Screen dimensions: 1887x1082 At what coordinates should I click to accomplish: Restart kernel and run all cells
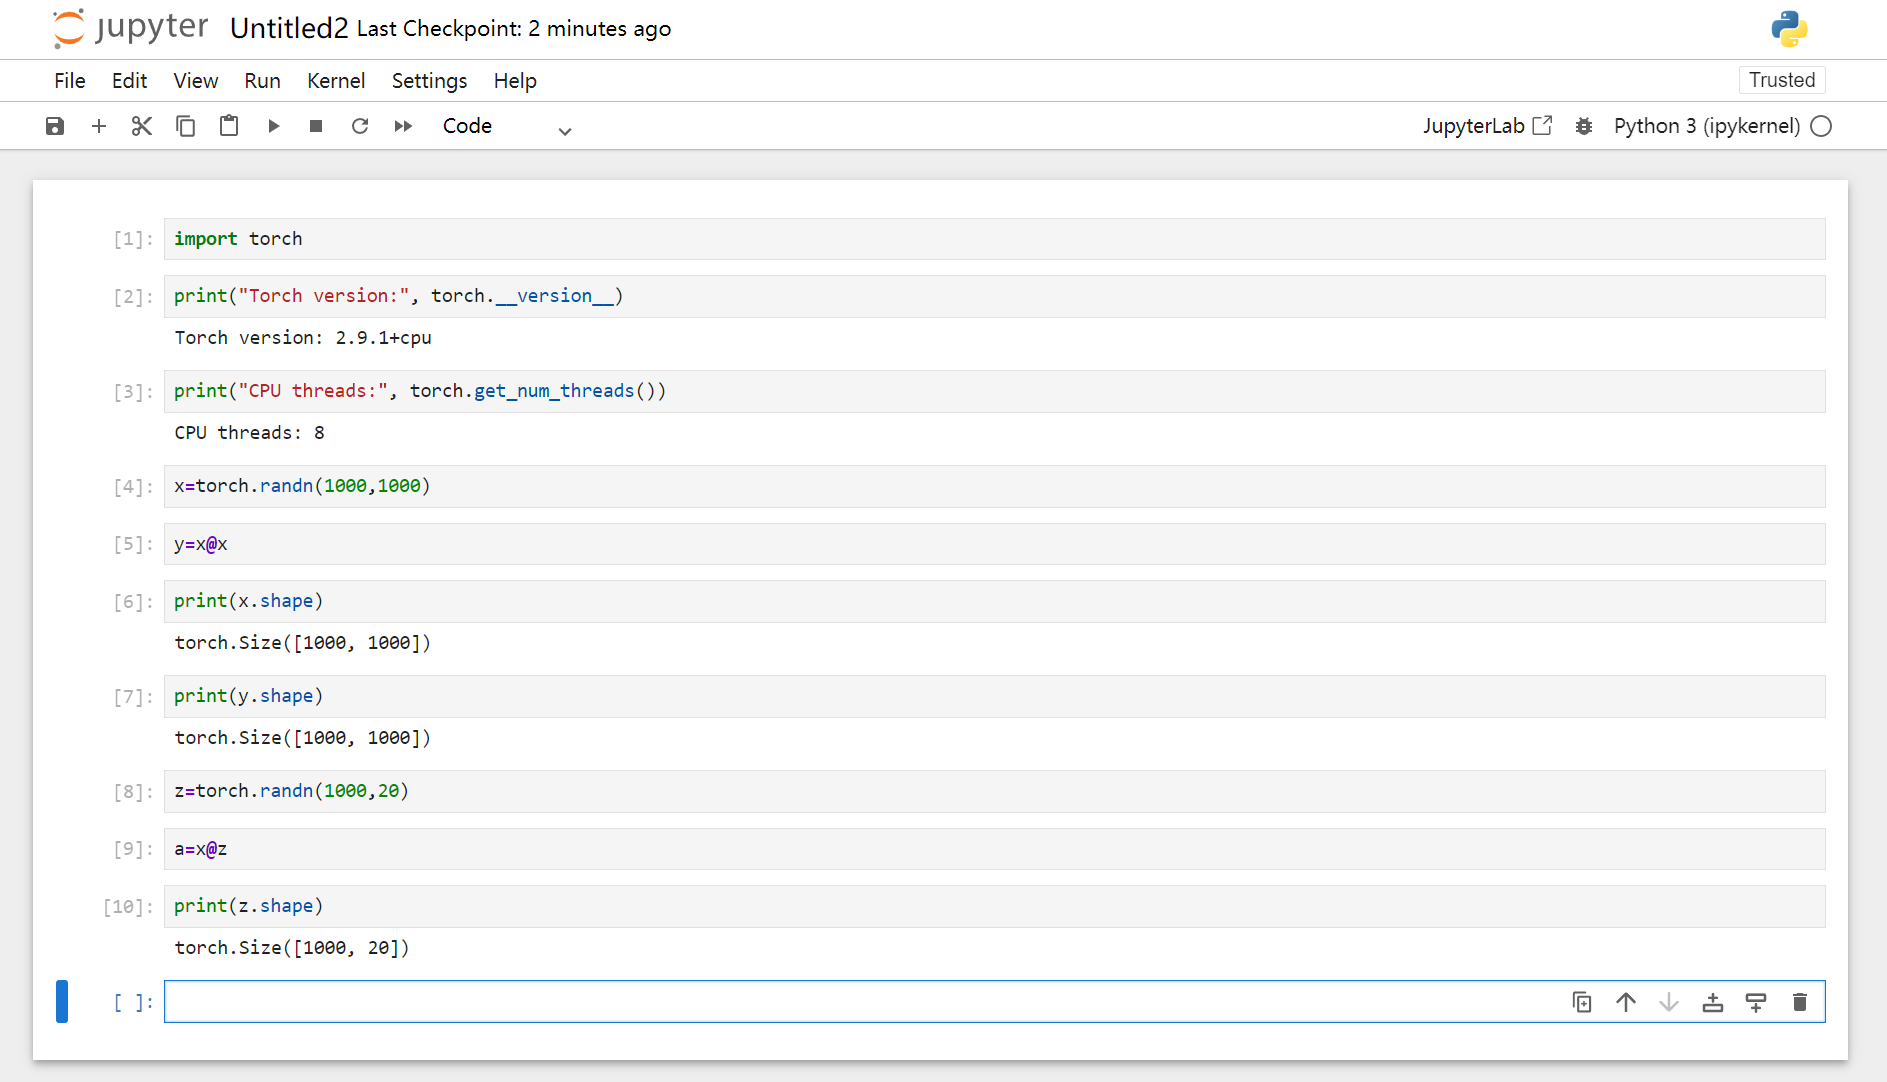pos(403,126)
